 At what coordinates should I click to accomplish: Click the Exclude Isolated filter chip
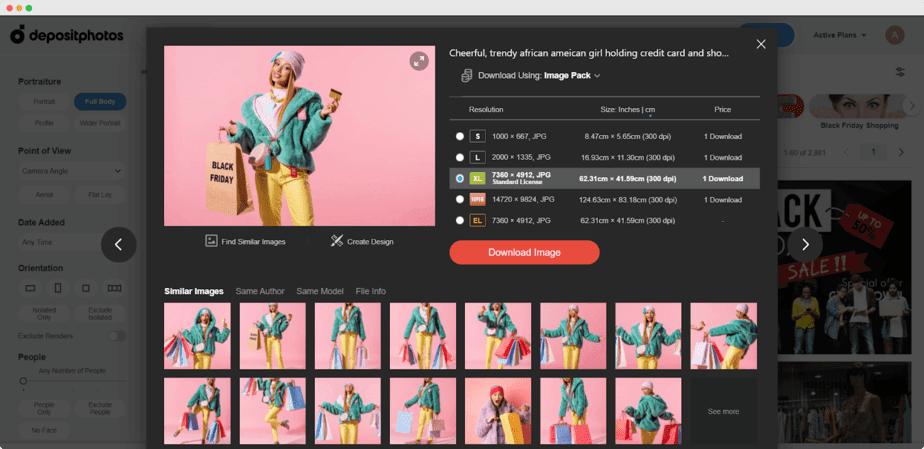(x=100, y=313)
